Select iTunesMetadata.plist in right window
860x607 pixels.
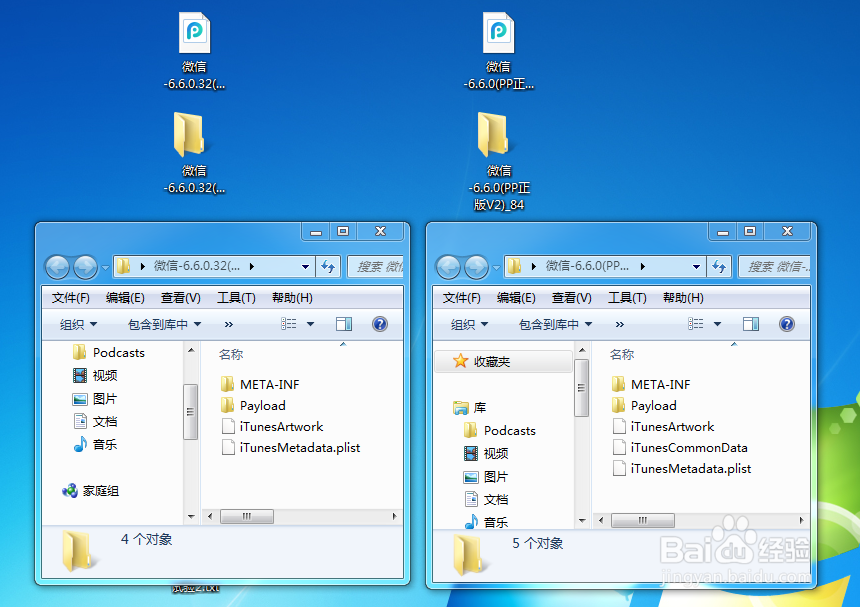pyautogui.click(x=682, y=468)
